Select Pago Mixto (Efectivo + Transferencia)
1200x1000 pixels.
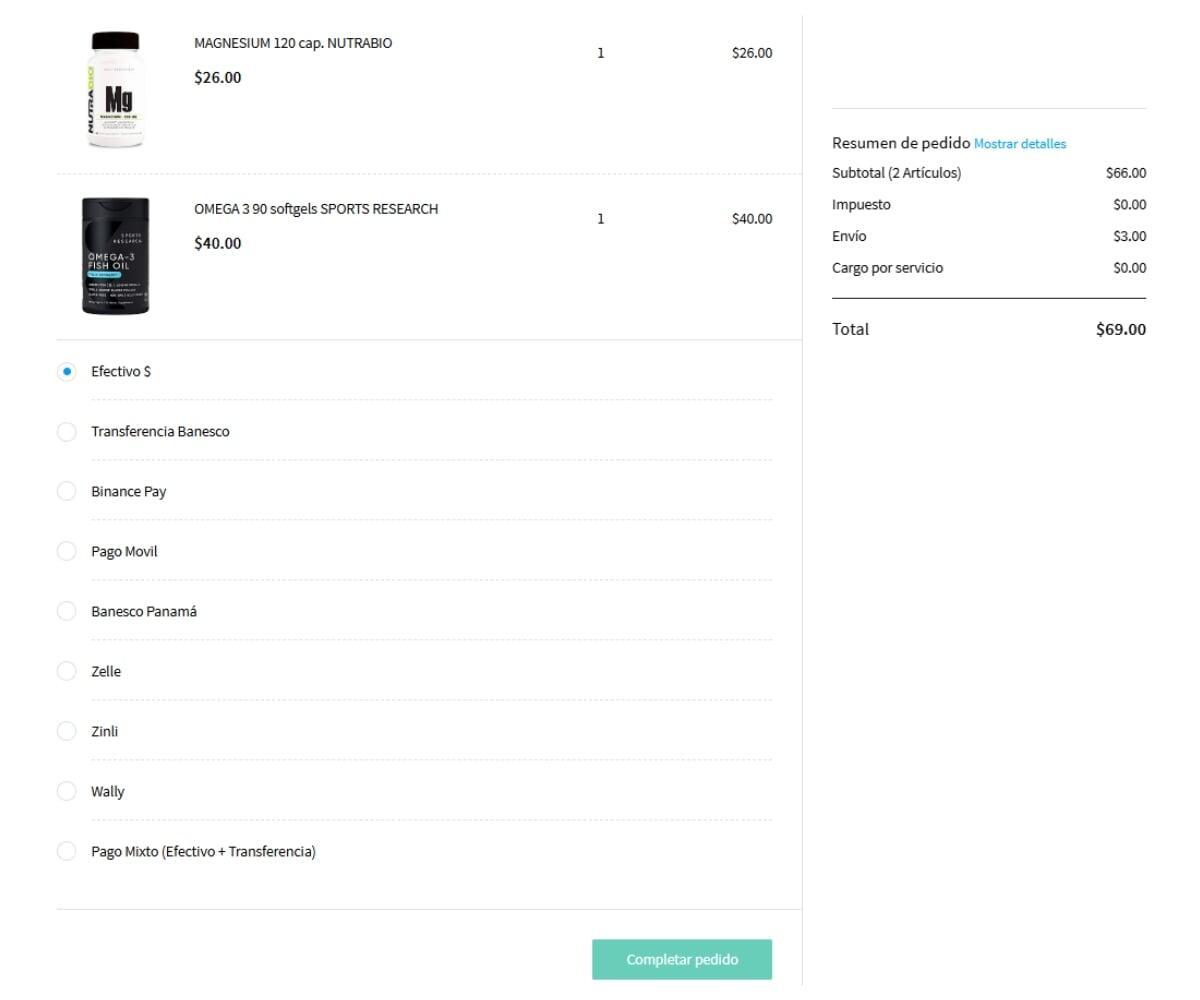[x=67, y=852]
